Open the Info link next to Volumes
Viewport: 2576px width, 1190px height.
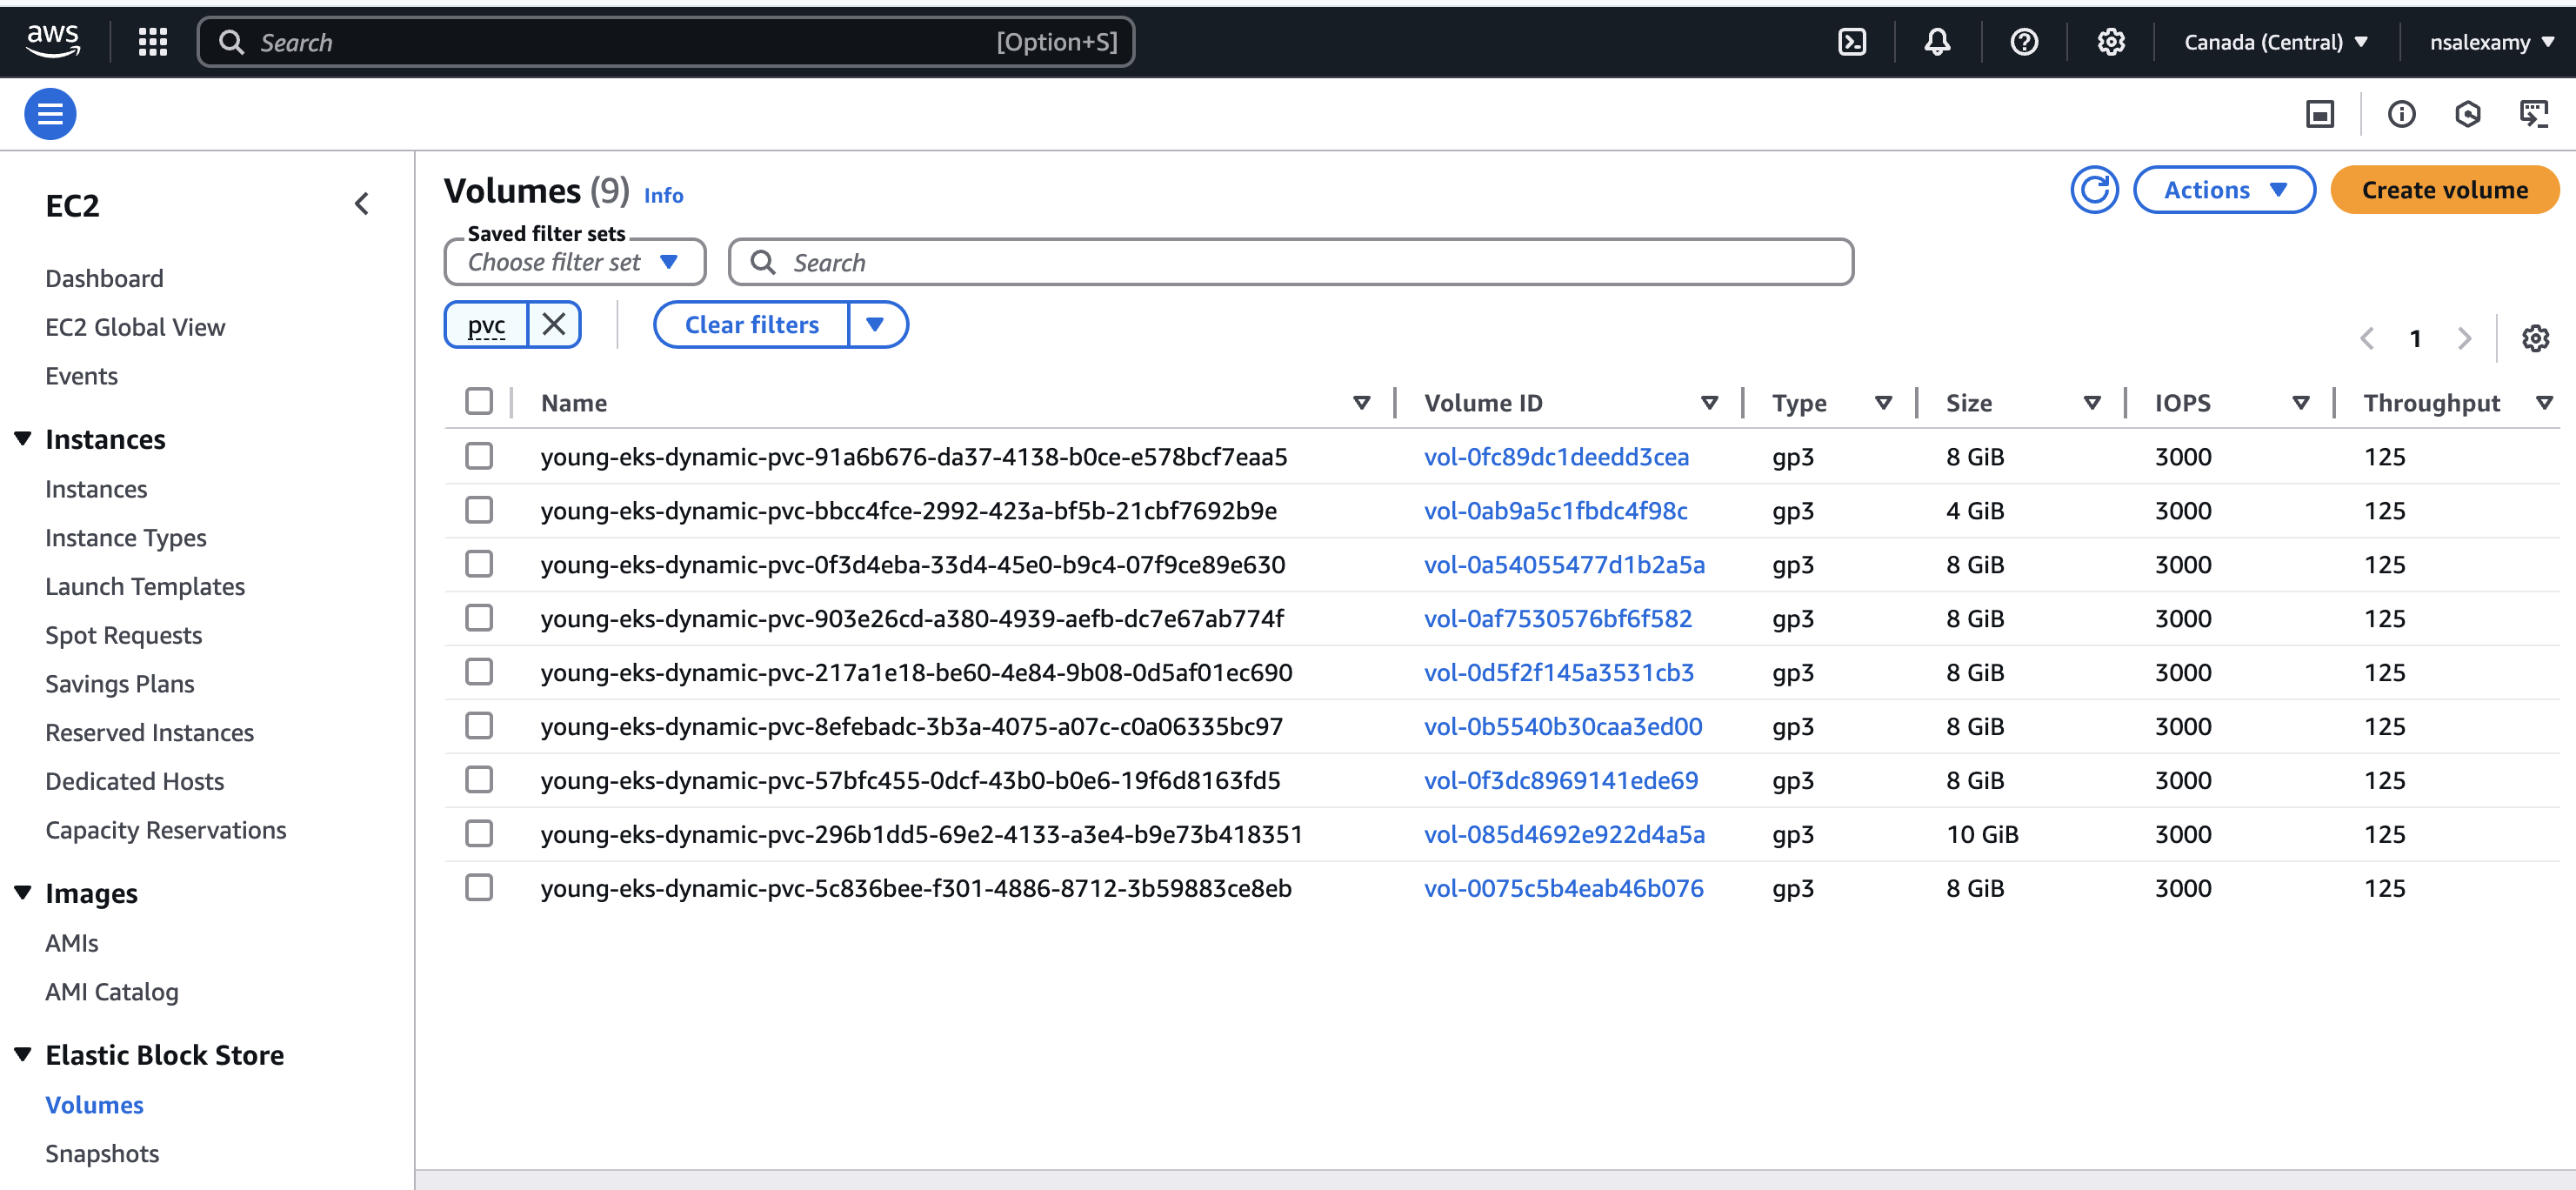click(663, 195)
